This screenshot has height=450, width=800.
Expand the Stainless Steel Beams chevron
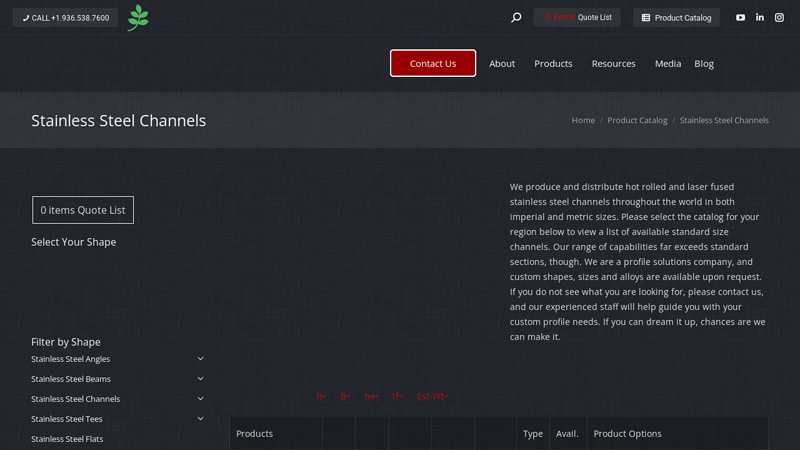pyautogui.click(x=200, y=379)
